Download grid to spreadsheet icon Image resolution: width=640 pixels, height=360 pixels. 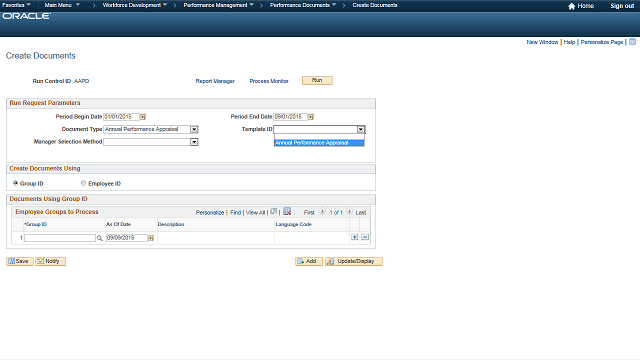coord(287,211)
